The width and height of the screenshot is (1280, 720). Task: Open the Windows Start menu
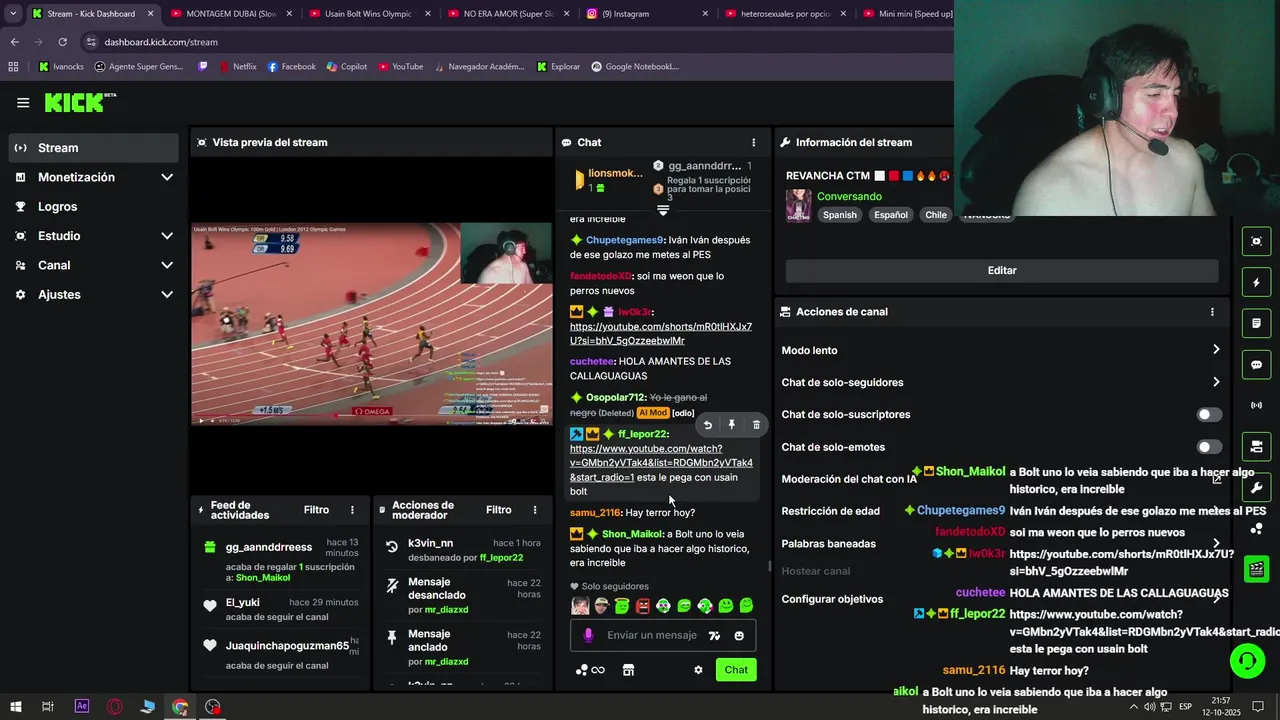(15, 707)
